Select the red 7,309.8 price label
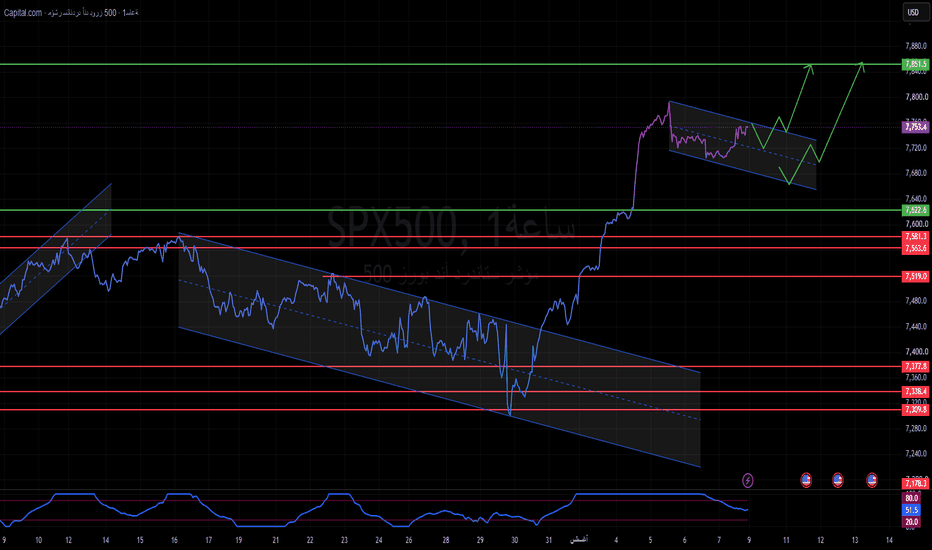932x550 pixels. pyautogui.click(x=915, y=410)
